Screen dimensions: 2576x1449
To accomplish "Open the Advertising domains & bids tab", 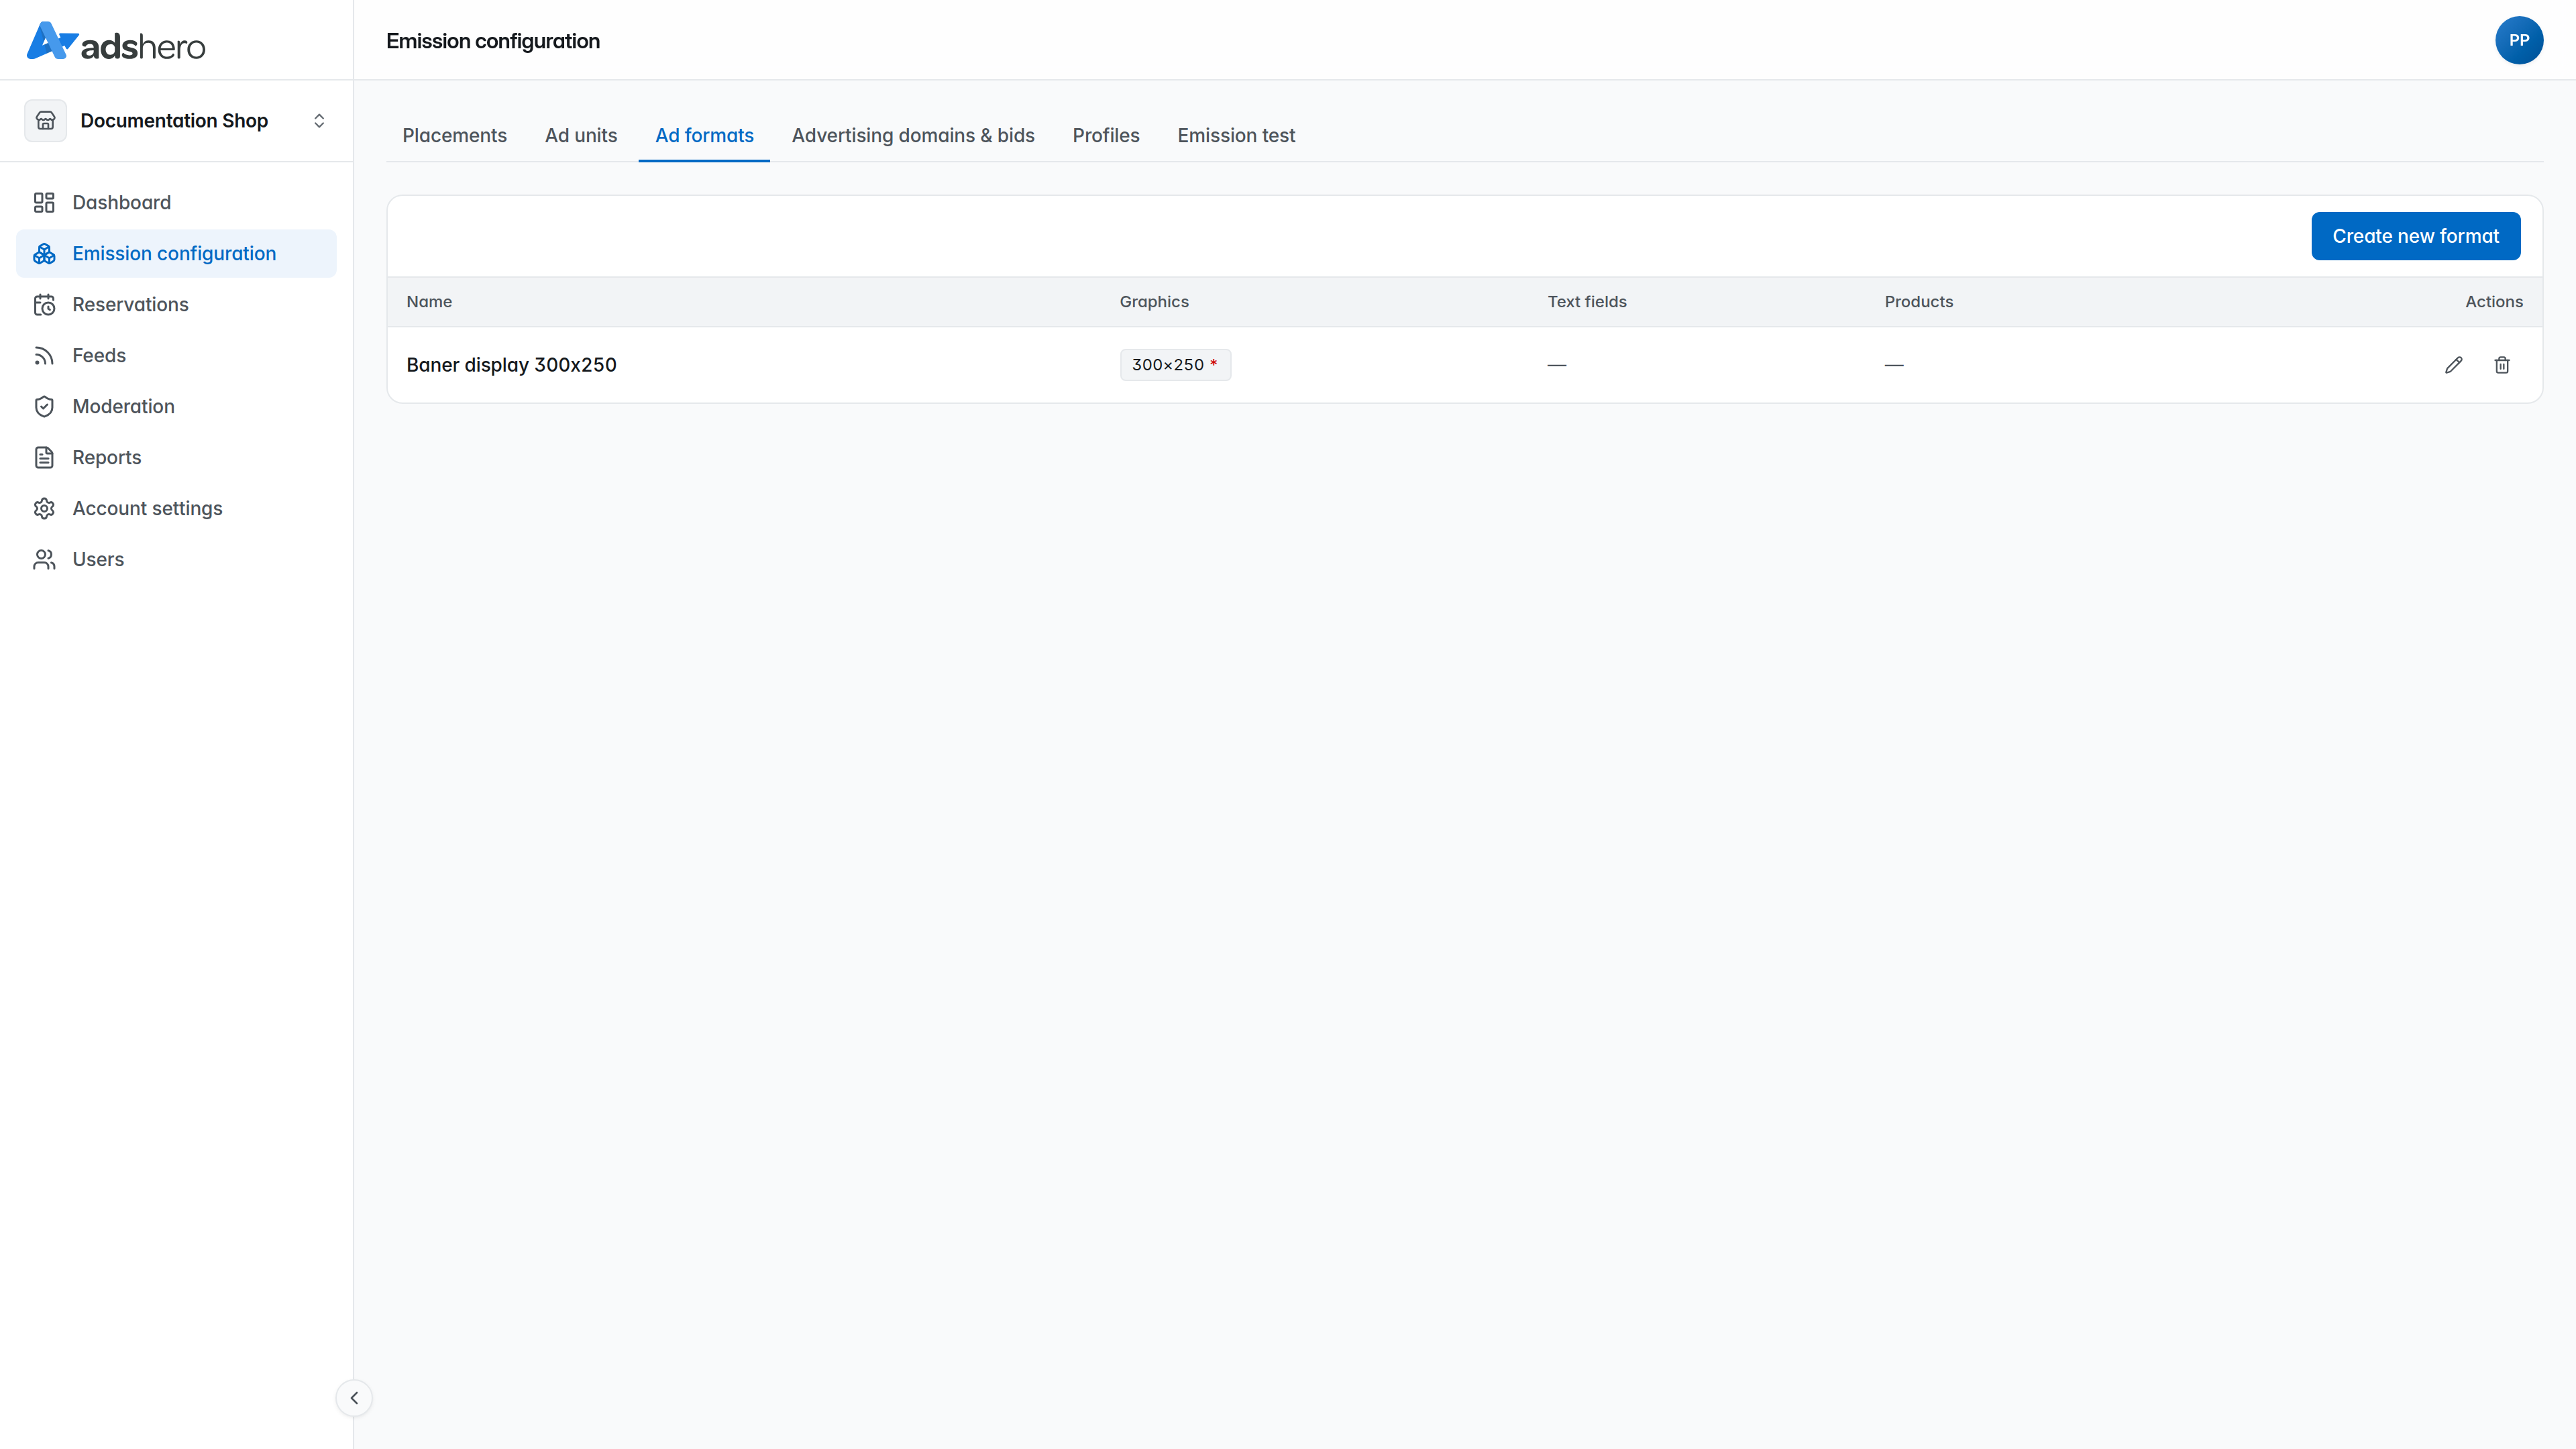I will [x=913, y=136].
